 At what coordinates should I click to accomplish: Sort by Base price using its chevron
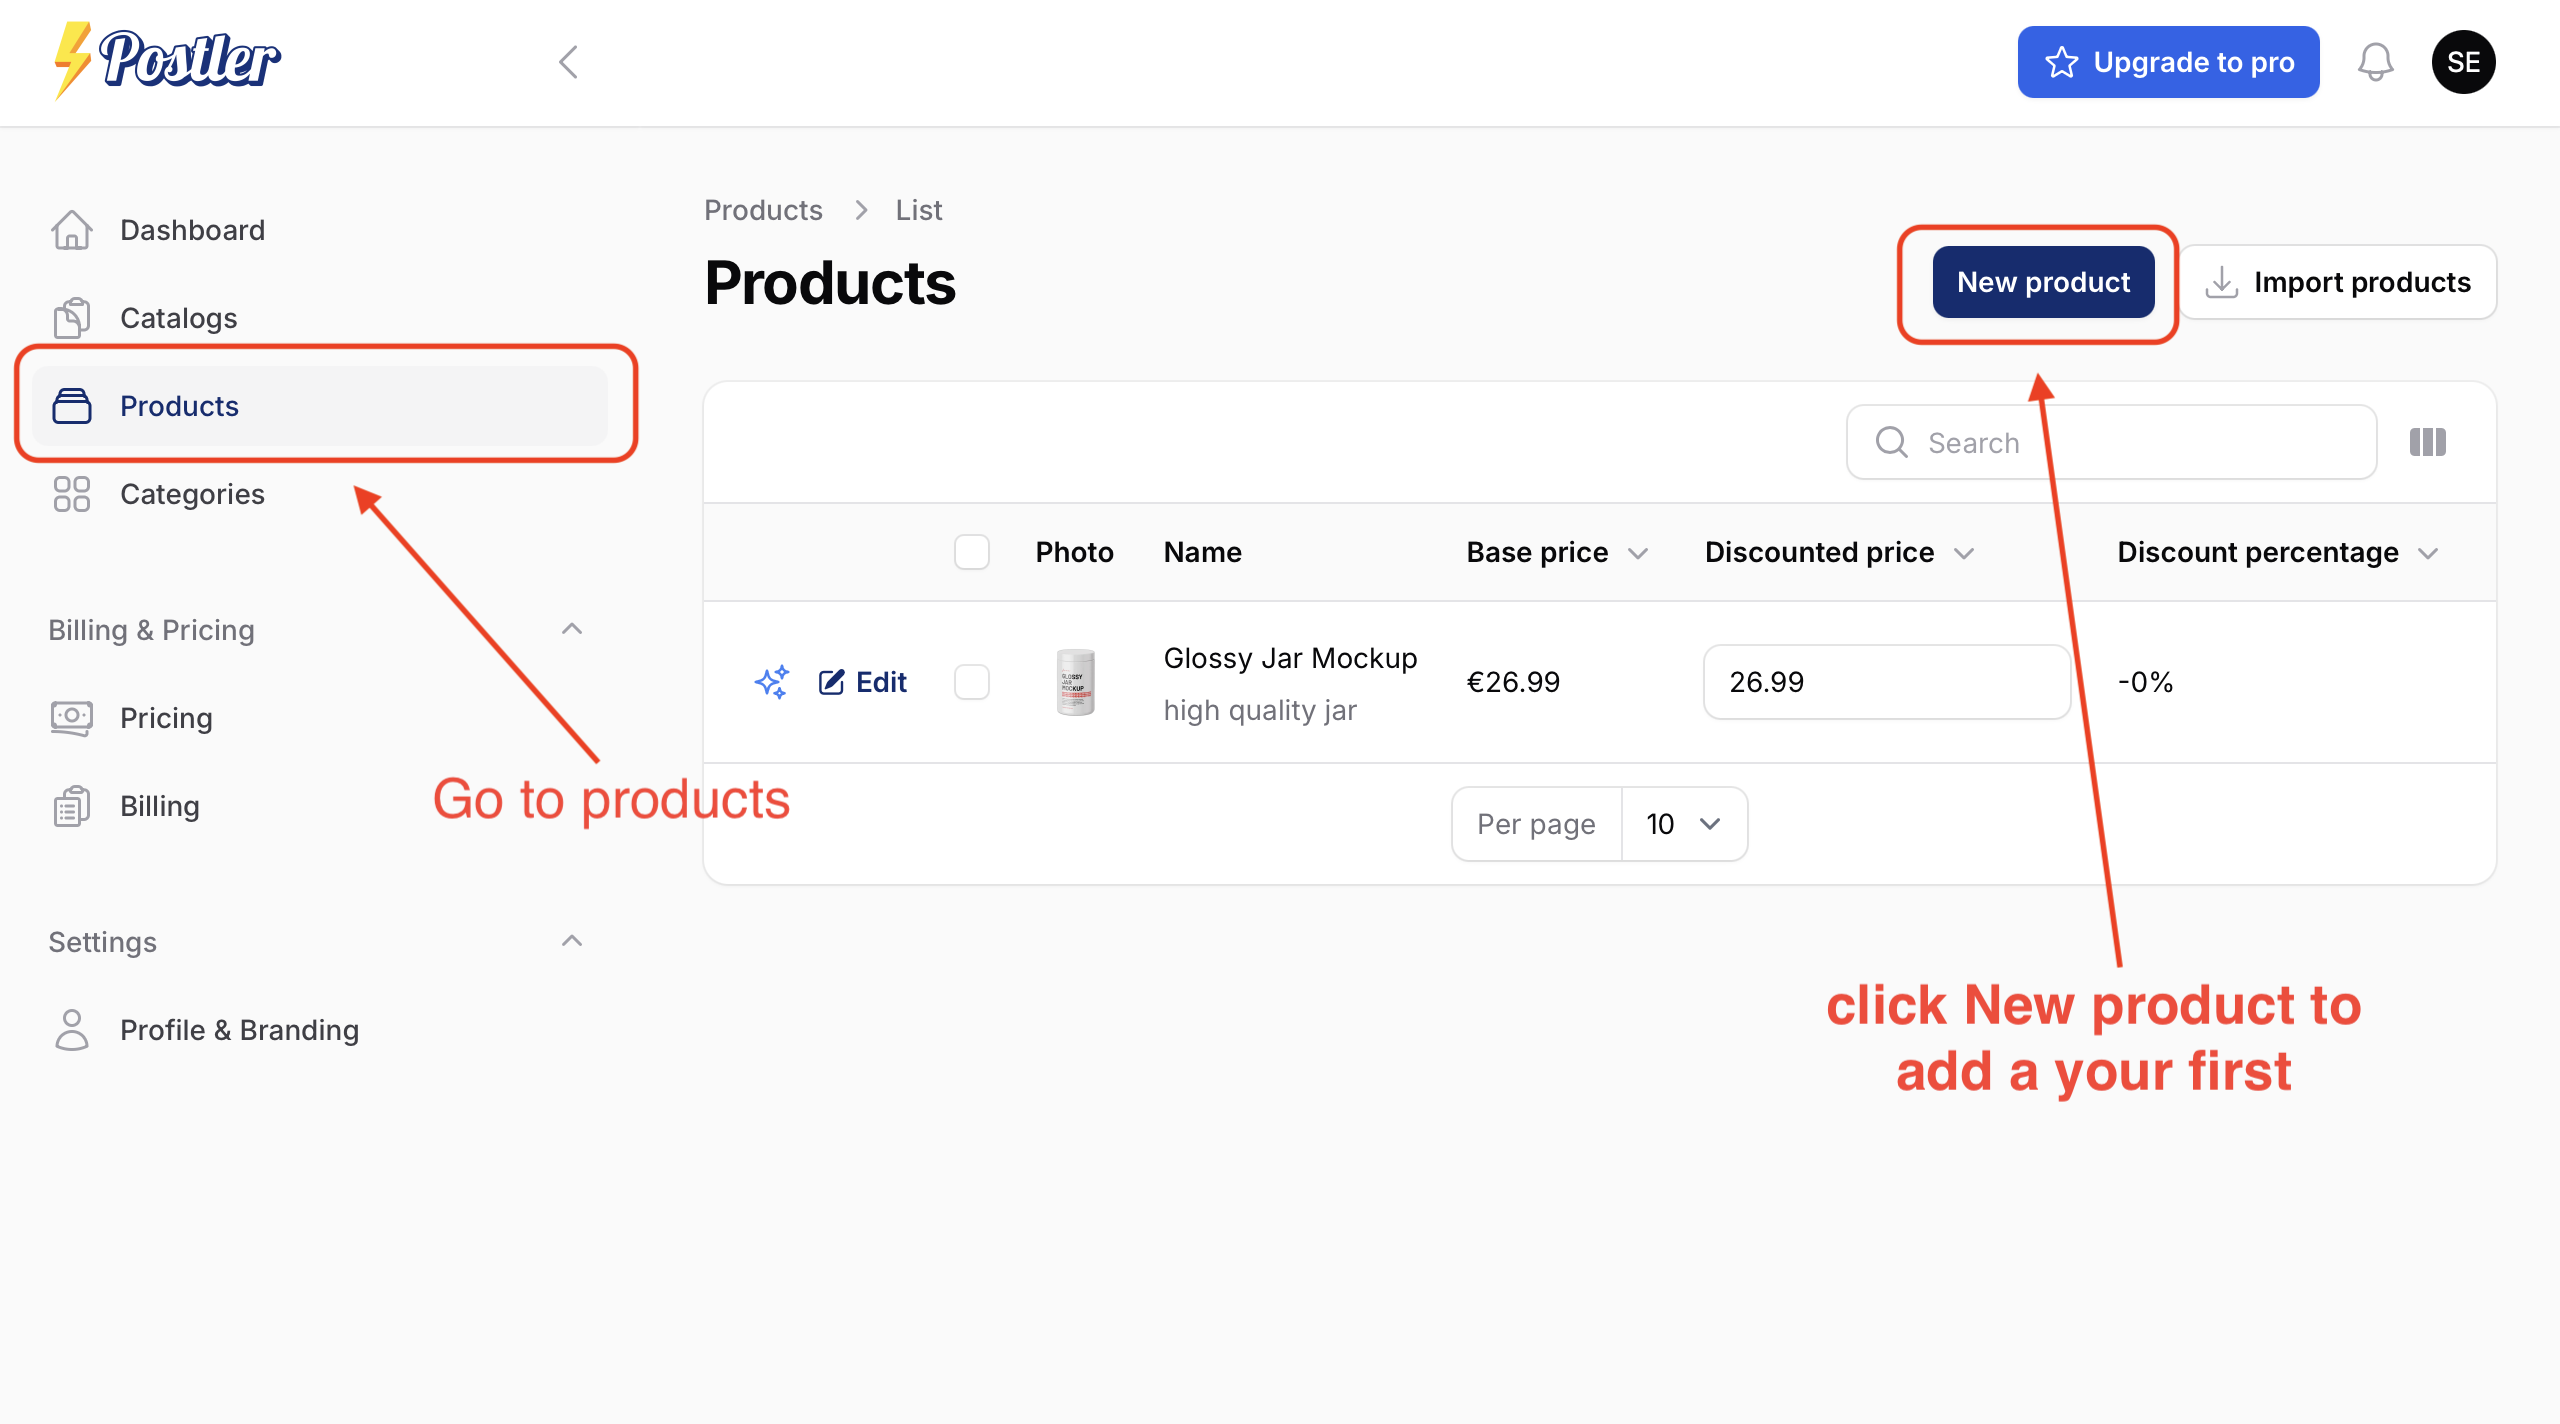pyautogui.click(x=1639, y=551)
